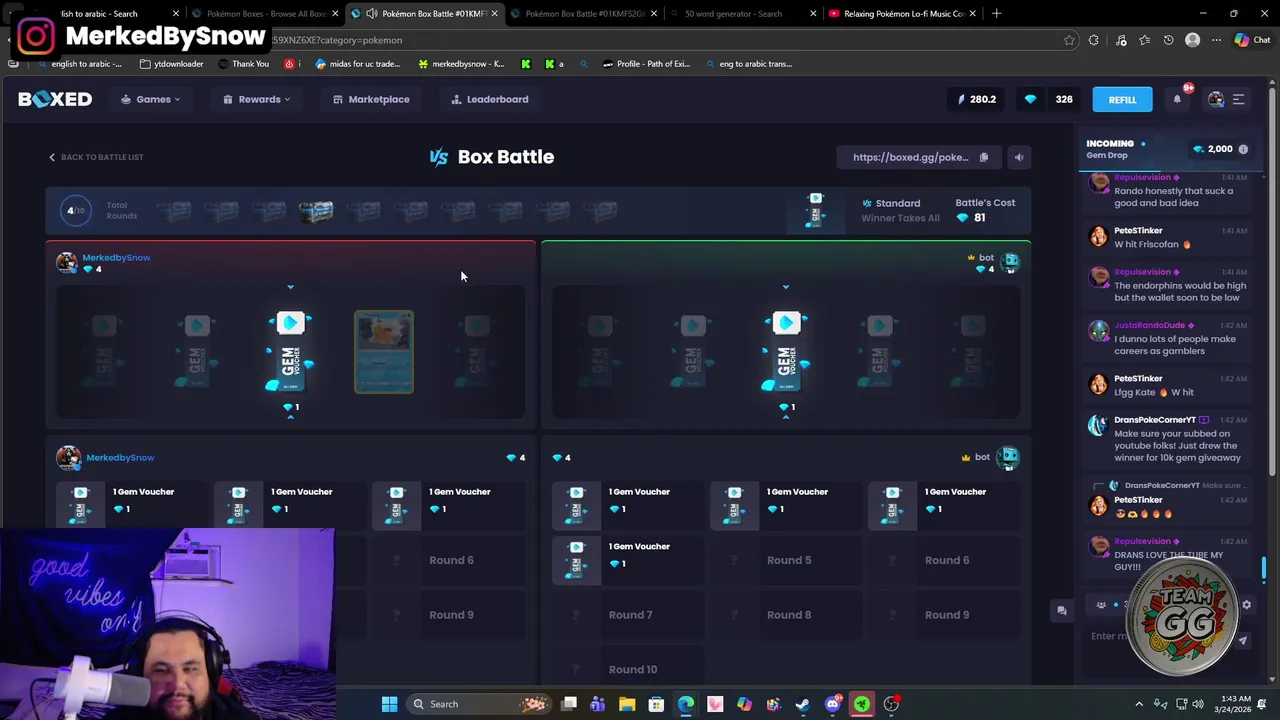Screen dimensions: 1280x720
Task: Open Profile - Path of Exile bookmark
Action: pyautogui.click(x=646, y=64)
